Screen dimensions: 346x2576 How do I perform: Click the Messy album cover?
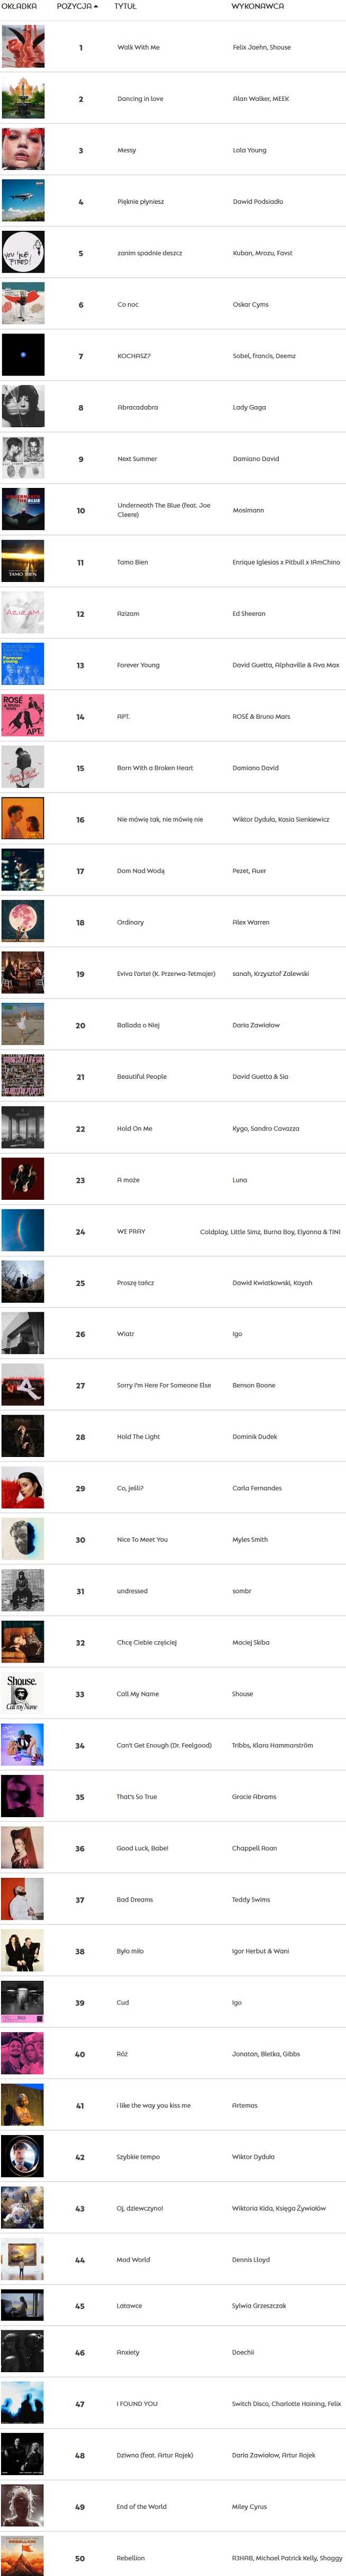23,150
